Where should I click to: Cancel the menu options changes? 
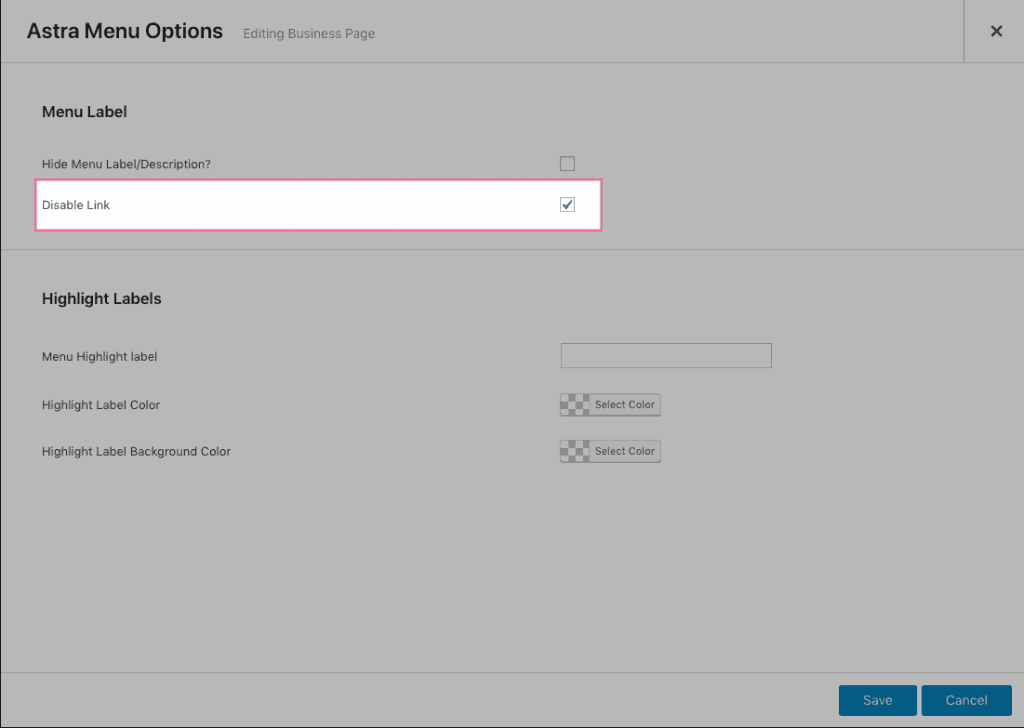[x=966, y=700]
